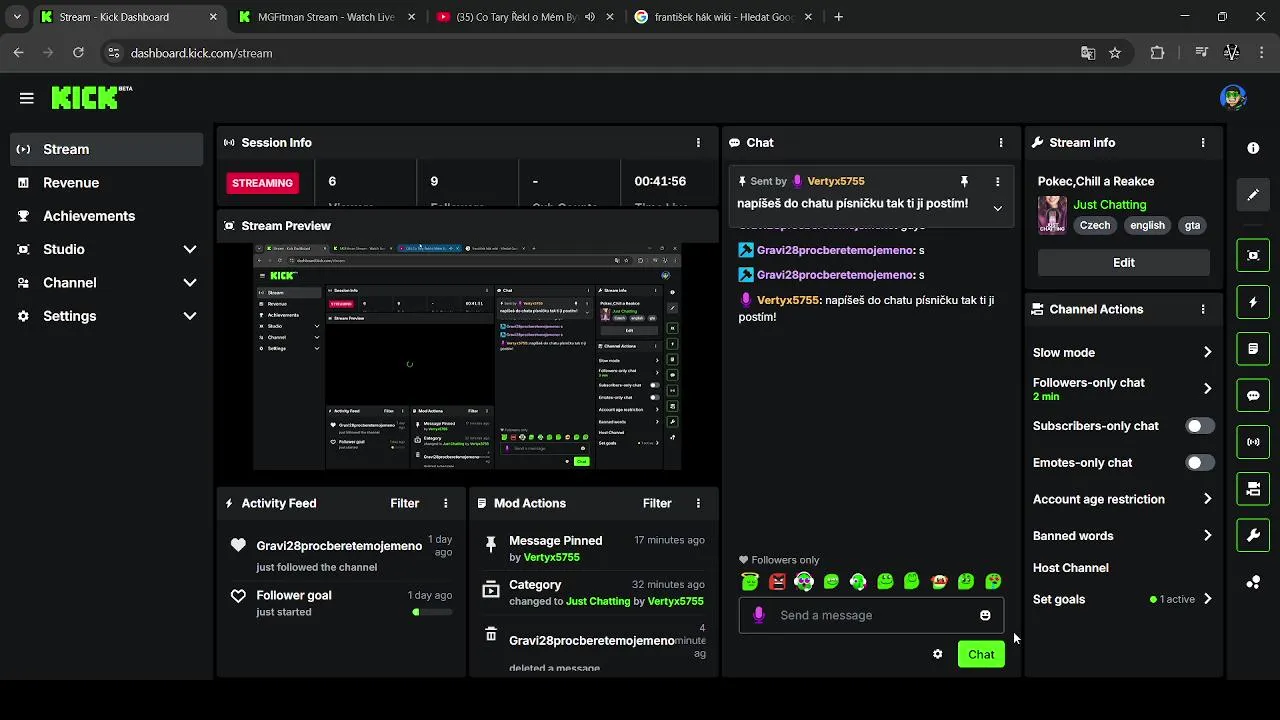Insert the crying heart-eyes green emote
The height and width of the screenshot is (720, 1280).
point(992,581)
